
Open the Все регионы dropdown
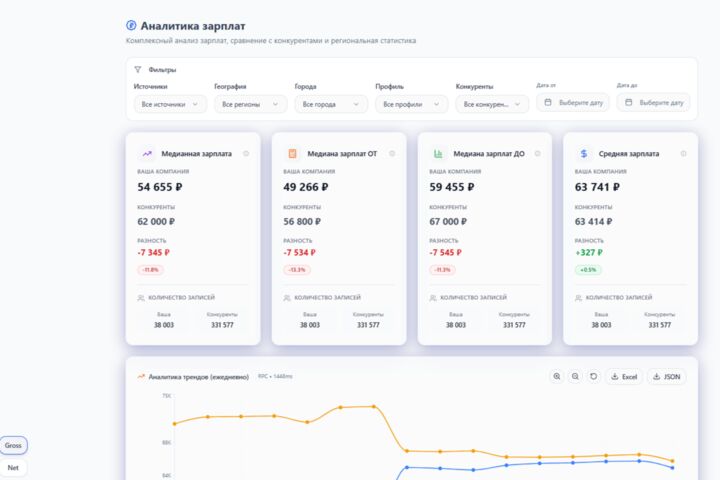[x=251, y=104]
